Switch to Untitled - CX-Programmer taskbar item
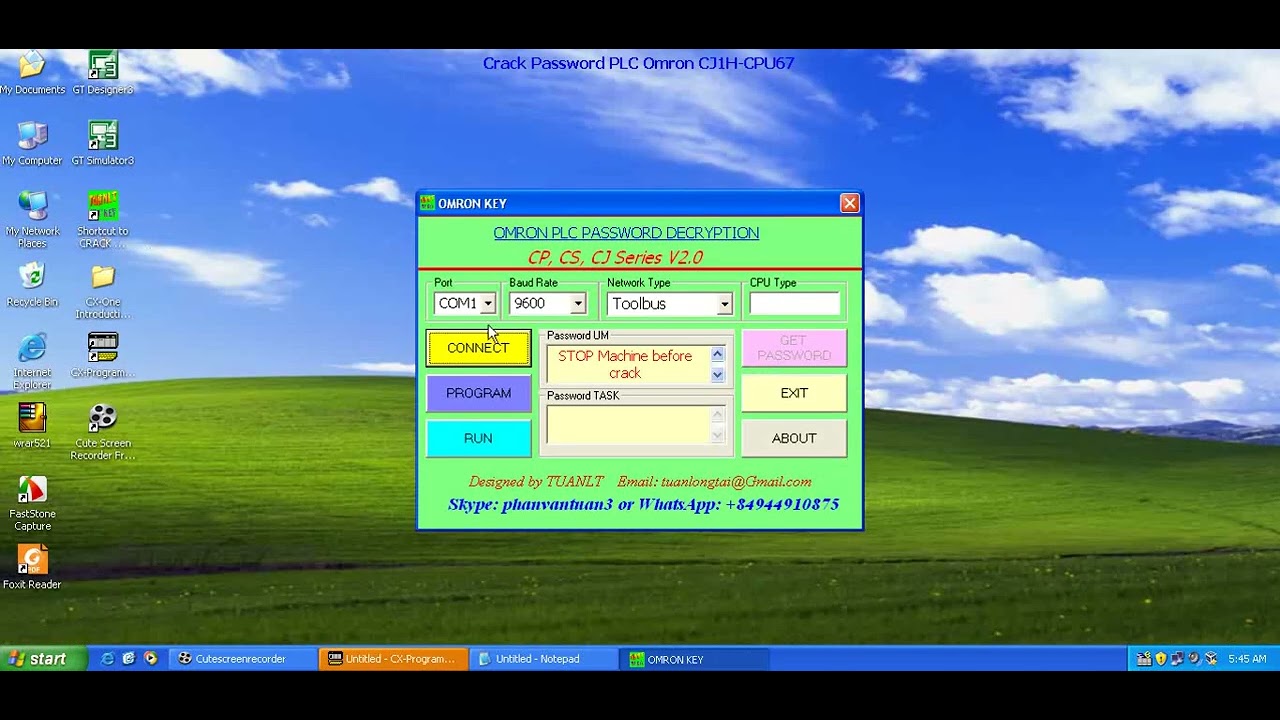The height and width of the screenshot is (720, 1280). (393, 659)
